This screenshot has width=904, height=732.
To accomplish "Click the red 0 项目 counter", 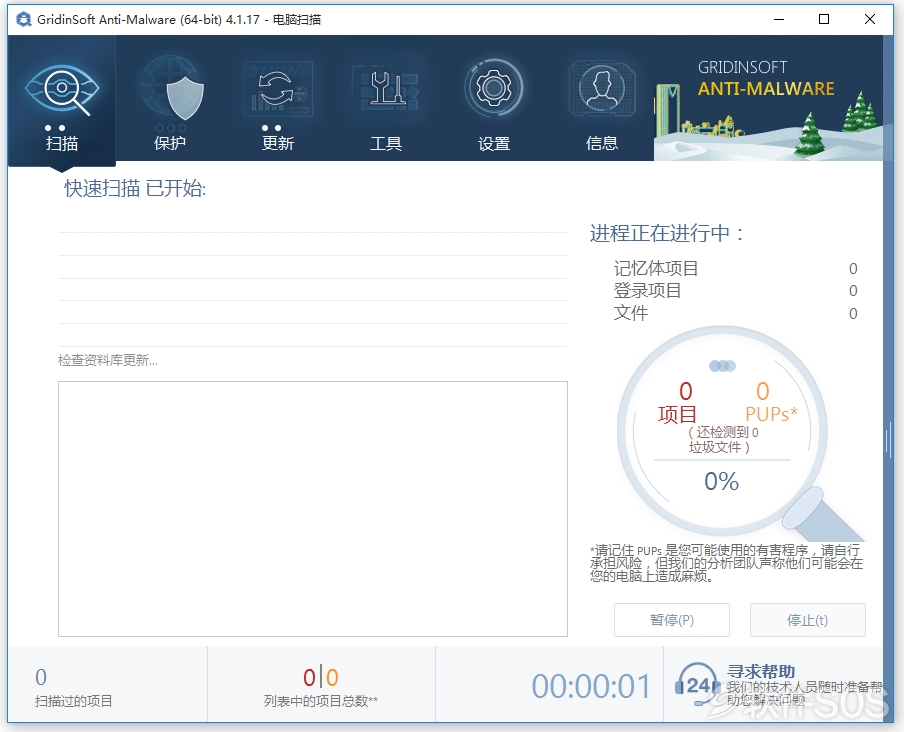I will 678,402.
